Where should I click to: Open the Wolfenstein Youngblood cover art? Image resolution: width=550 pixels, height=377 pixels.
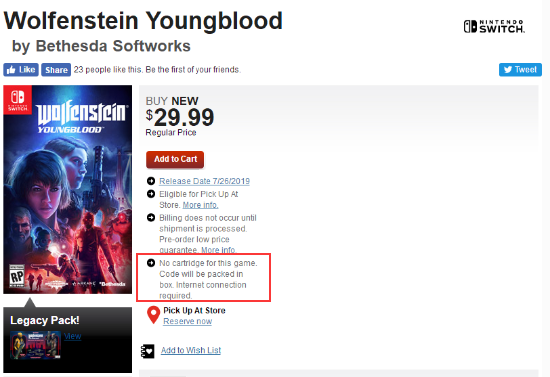(x=68, y=189)
